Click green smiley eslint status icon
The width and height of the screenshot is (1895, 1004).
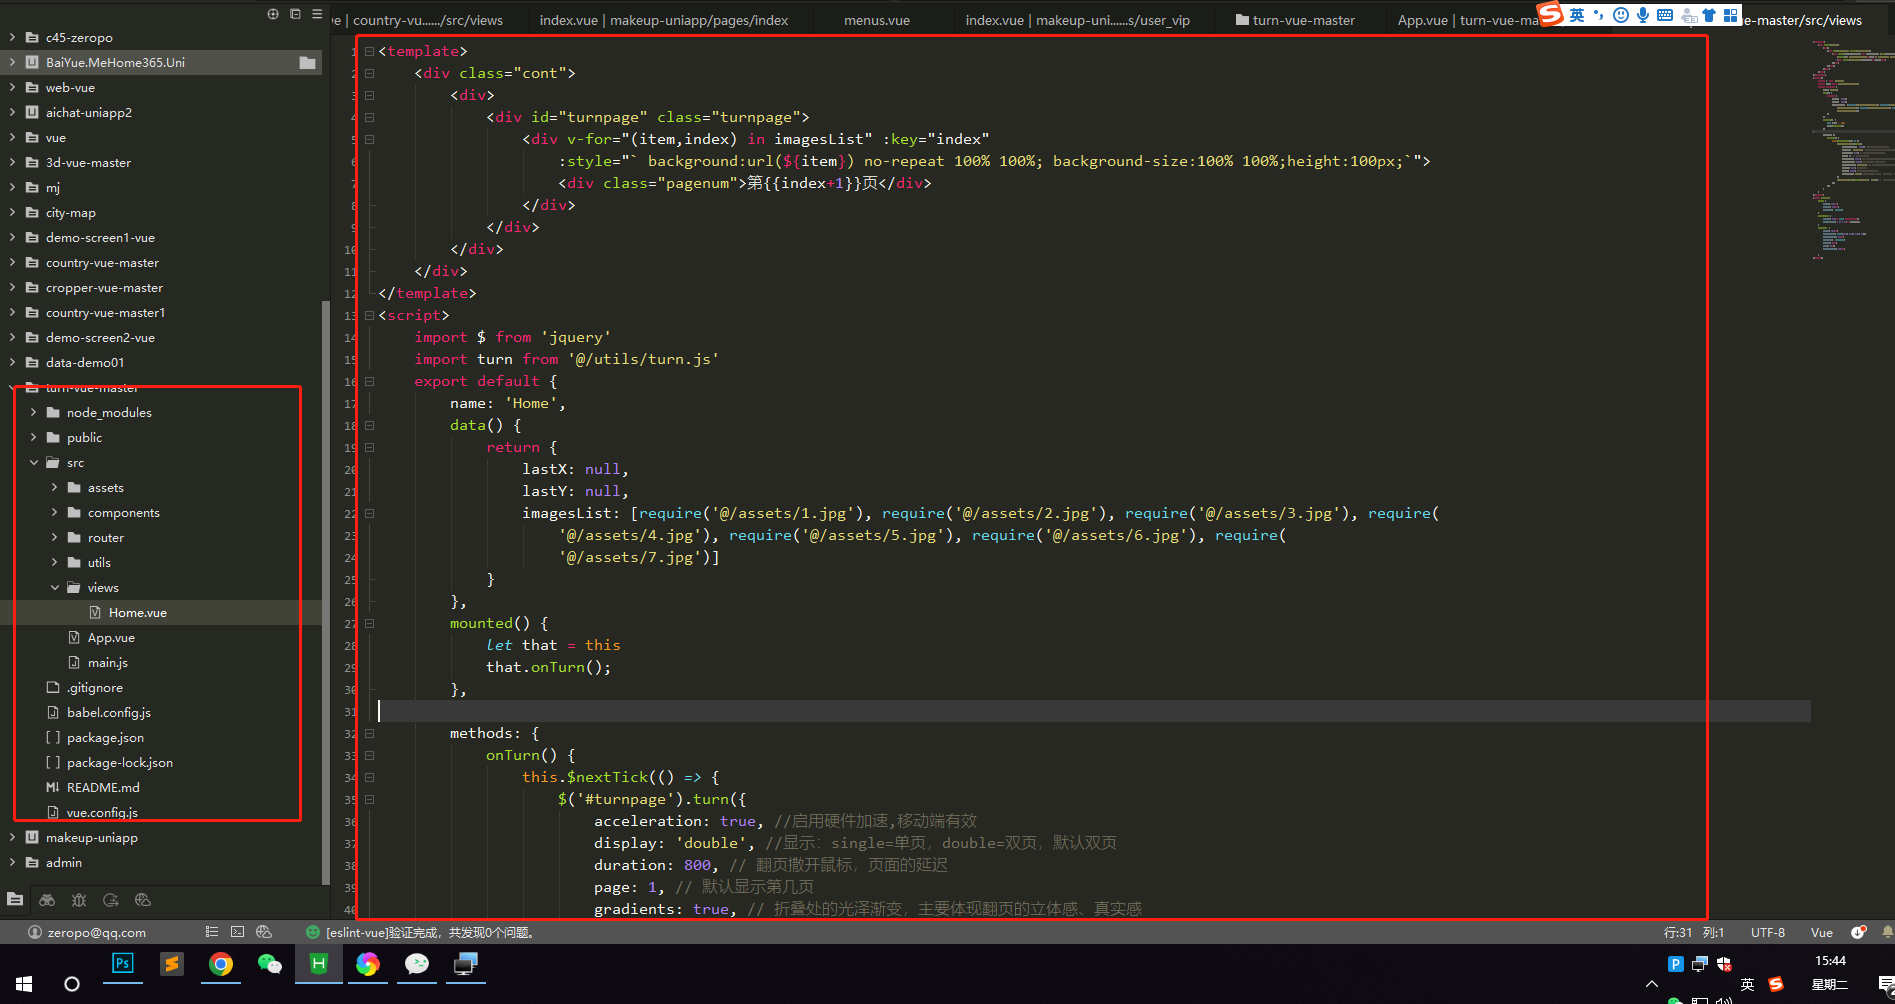click(x=313, y=932)
